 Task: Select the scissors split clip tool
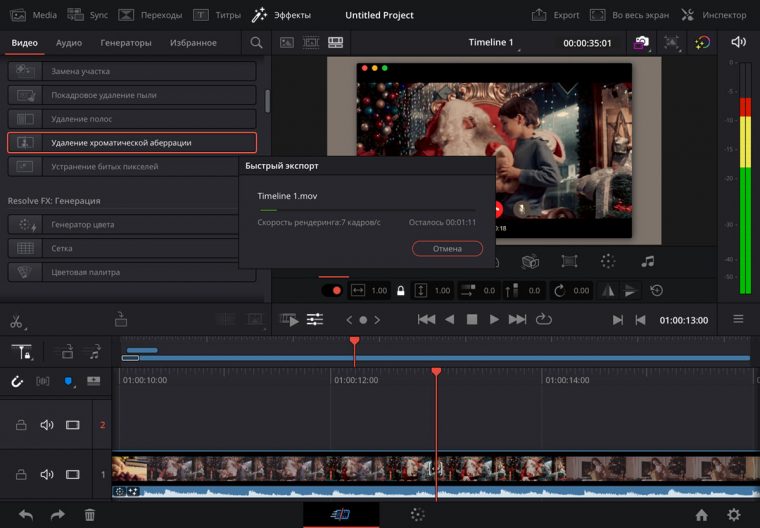(16, 321)
